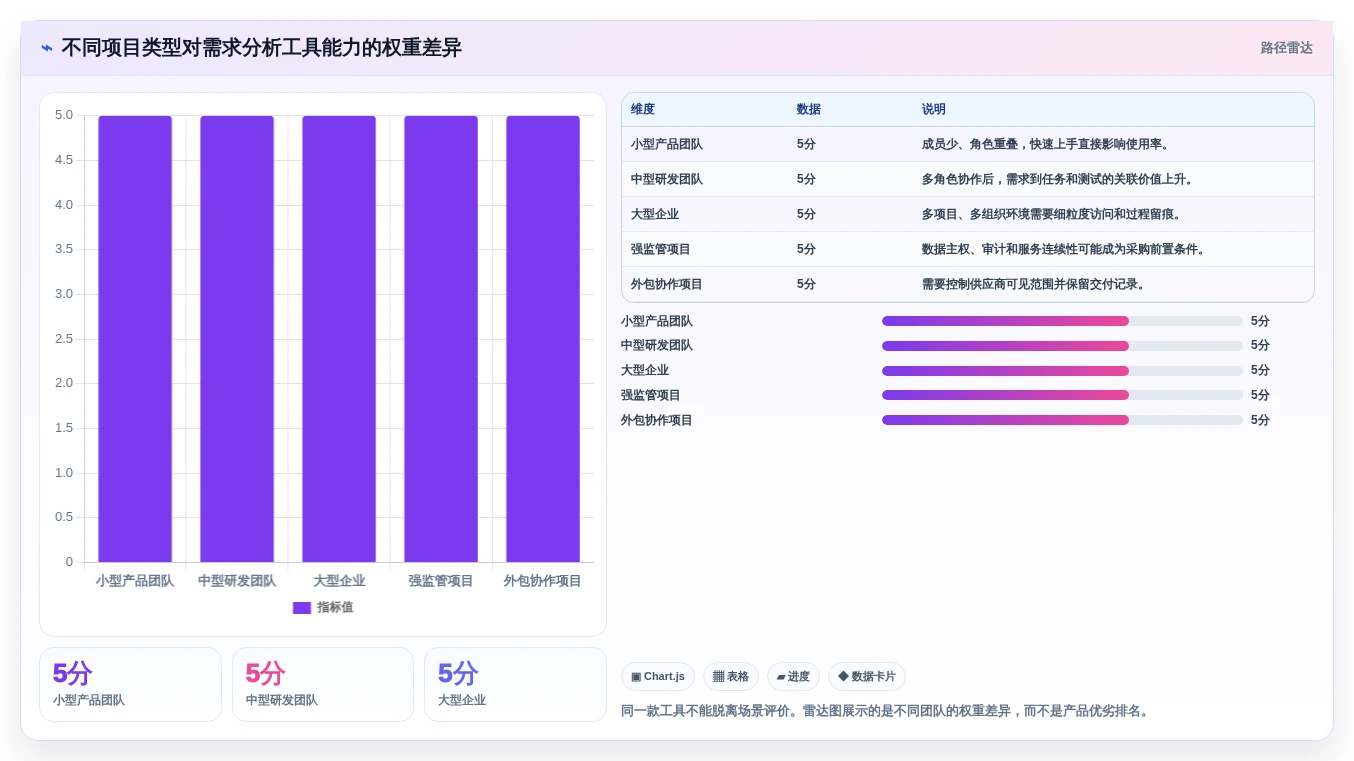Viewport: 1354px width, 761px height.
Task: Click the 5.0 y-axis tick label
Action: pyautogui.click(x=64, y=115)
